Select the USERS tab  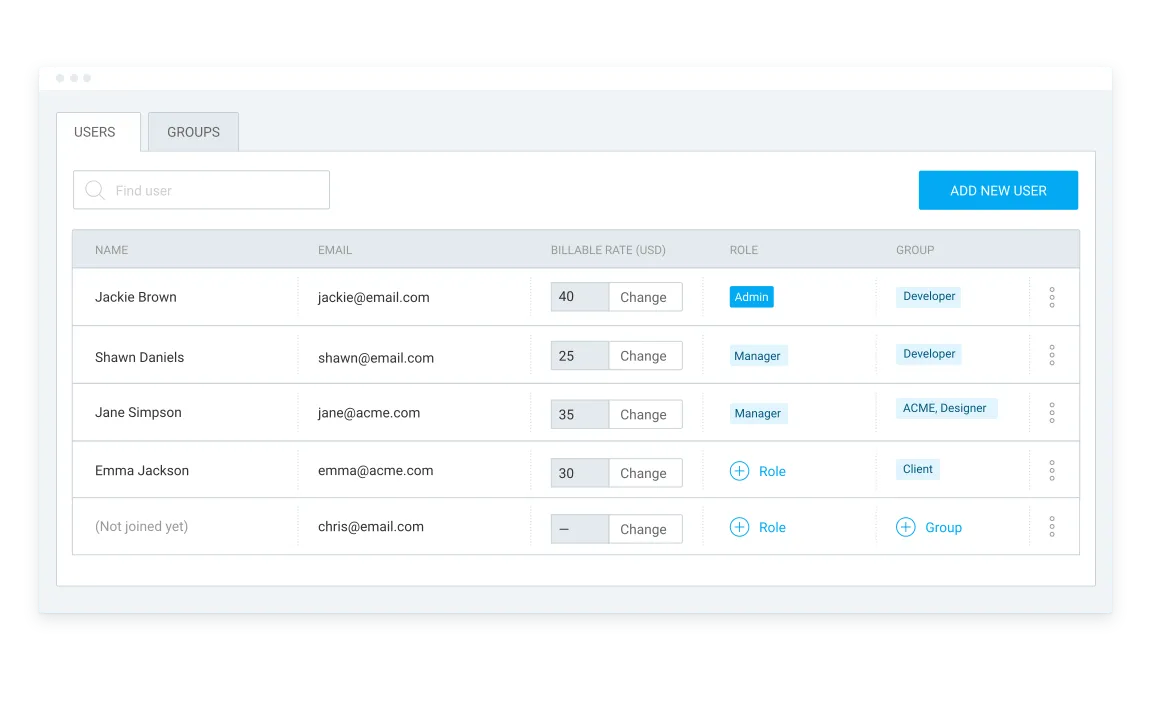pyautogui.click(x=95, y=132)
